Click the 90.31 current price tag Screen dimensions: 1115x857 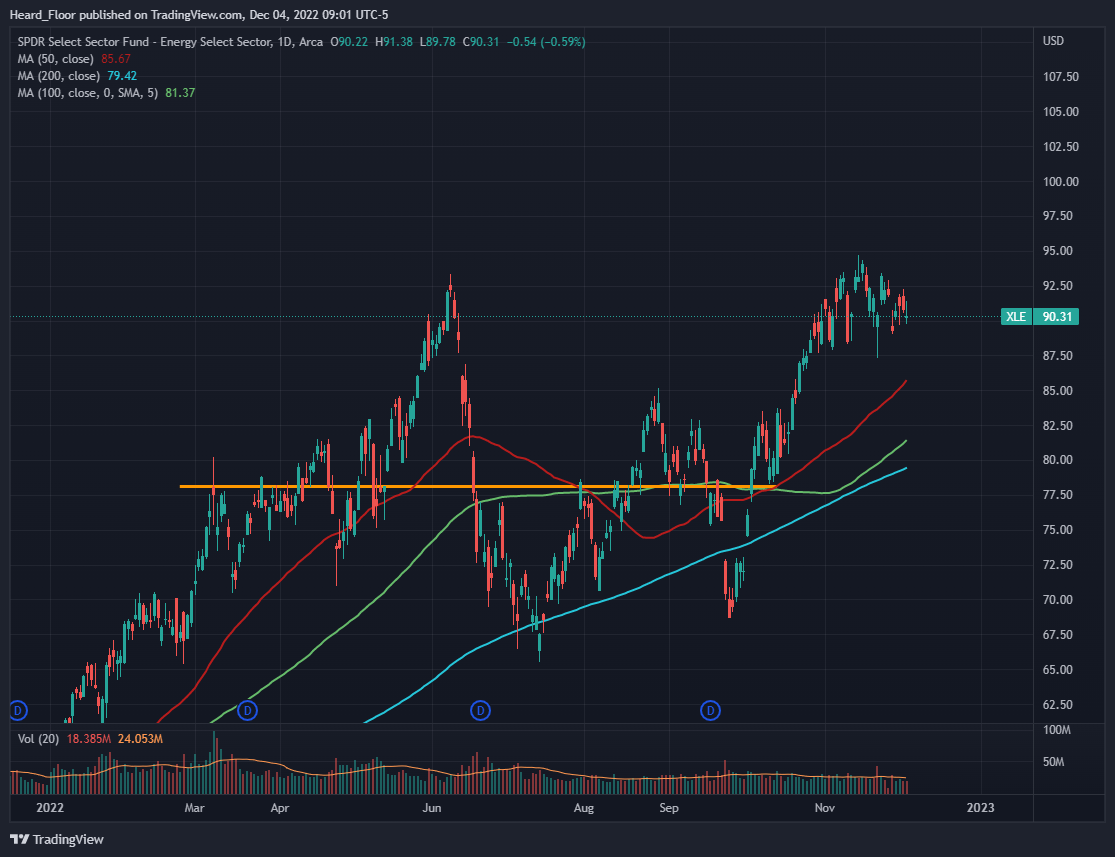point(1056,316)
